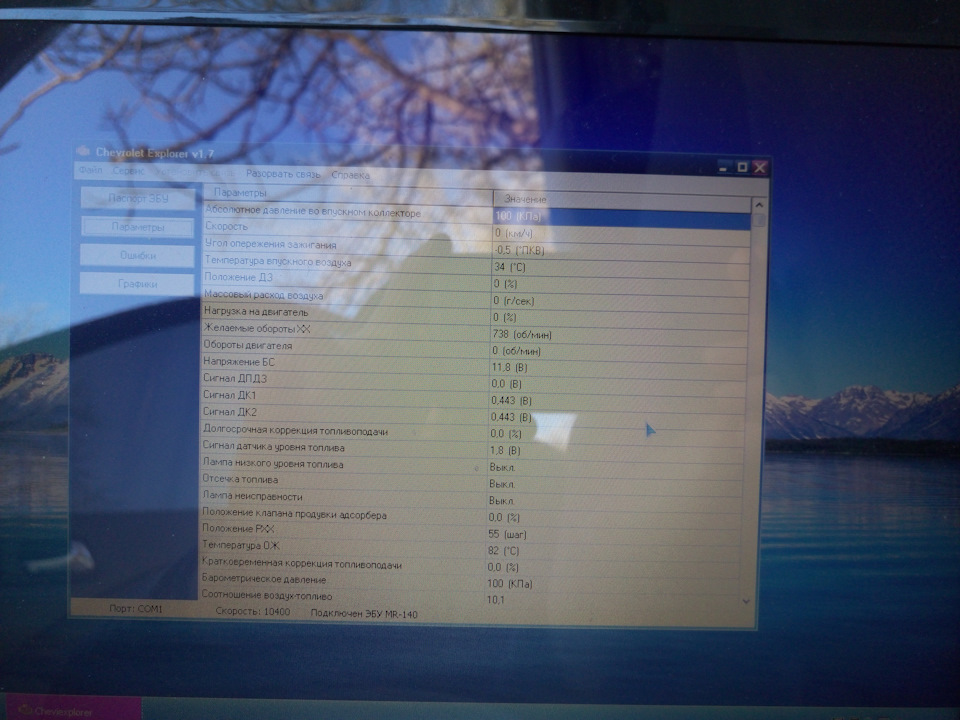The width and height of the screenshot is (960, 720).
Task: Select Долгосрочная коррекция топливоподачи row
Action: pyautogui.click(x=474, y=432)
